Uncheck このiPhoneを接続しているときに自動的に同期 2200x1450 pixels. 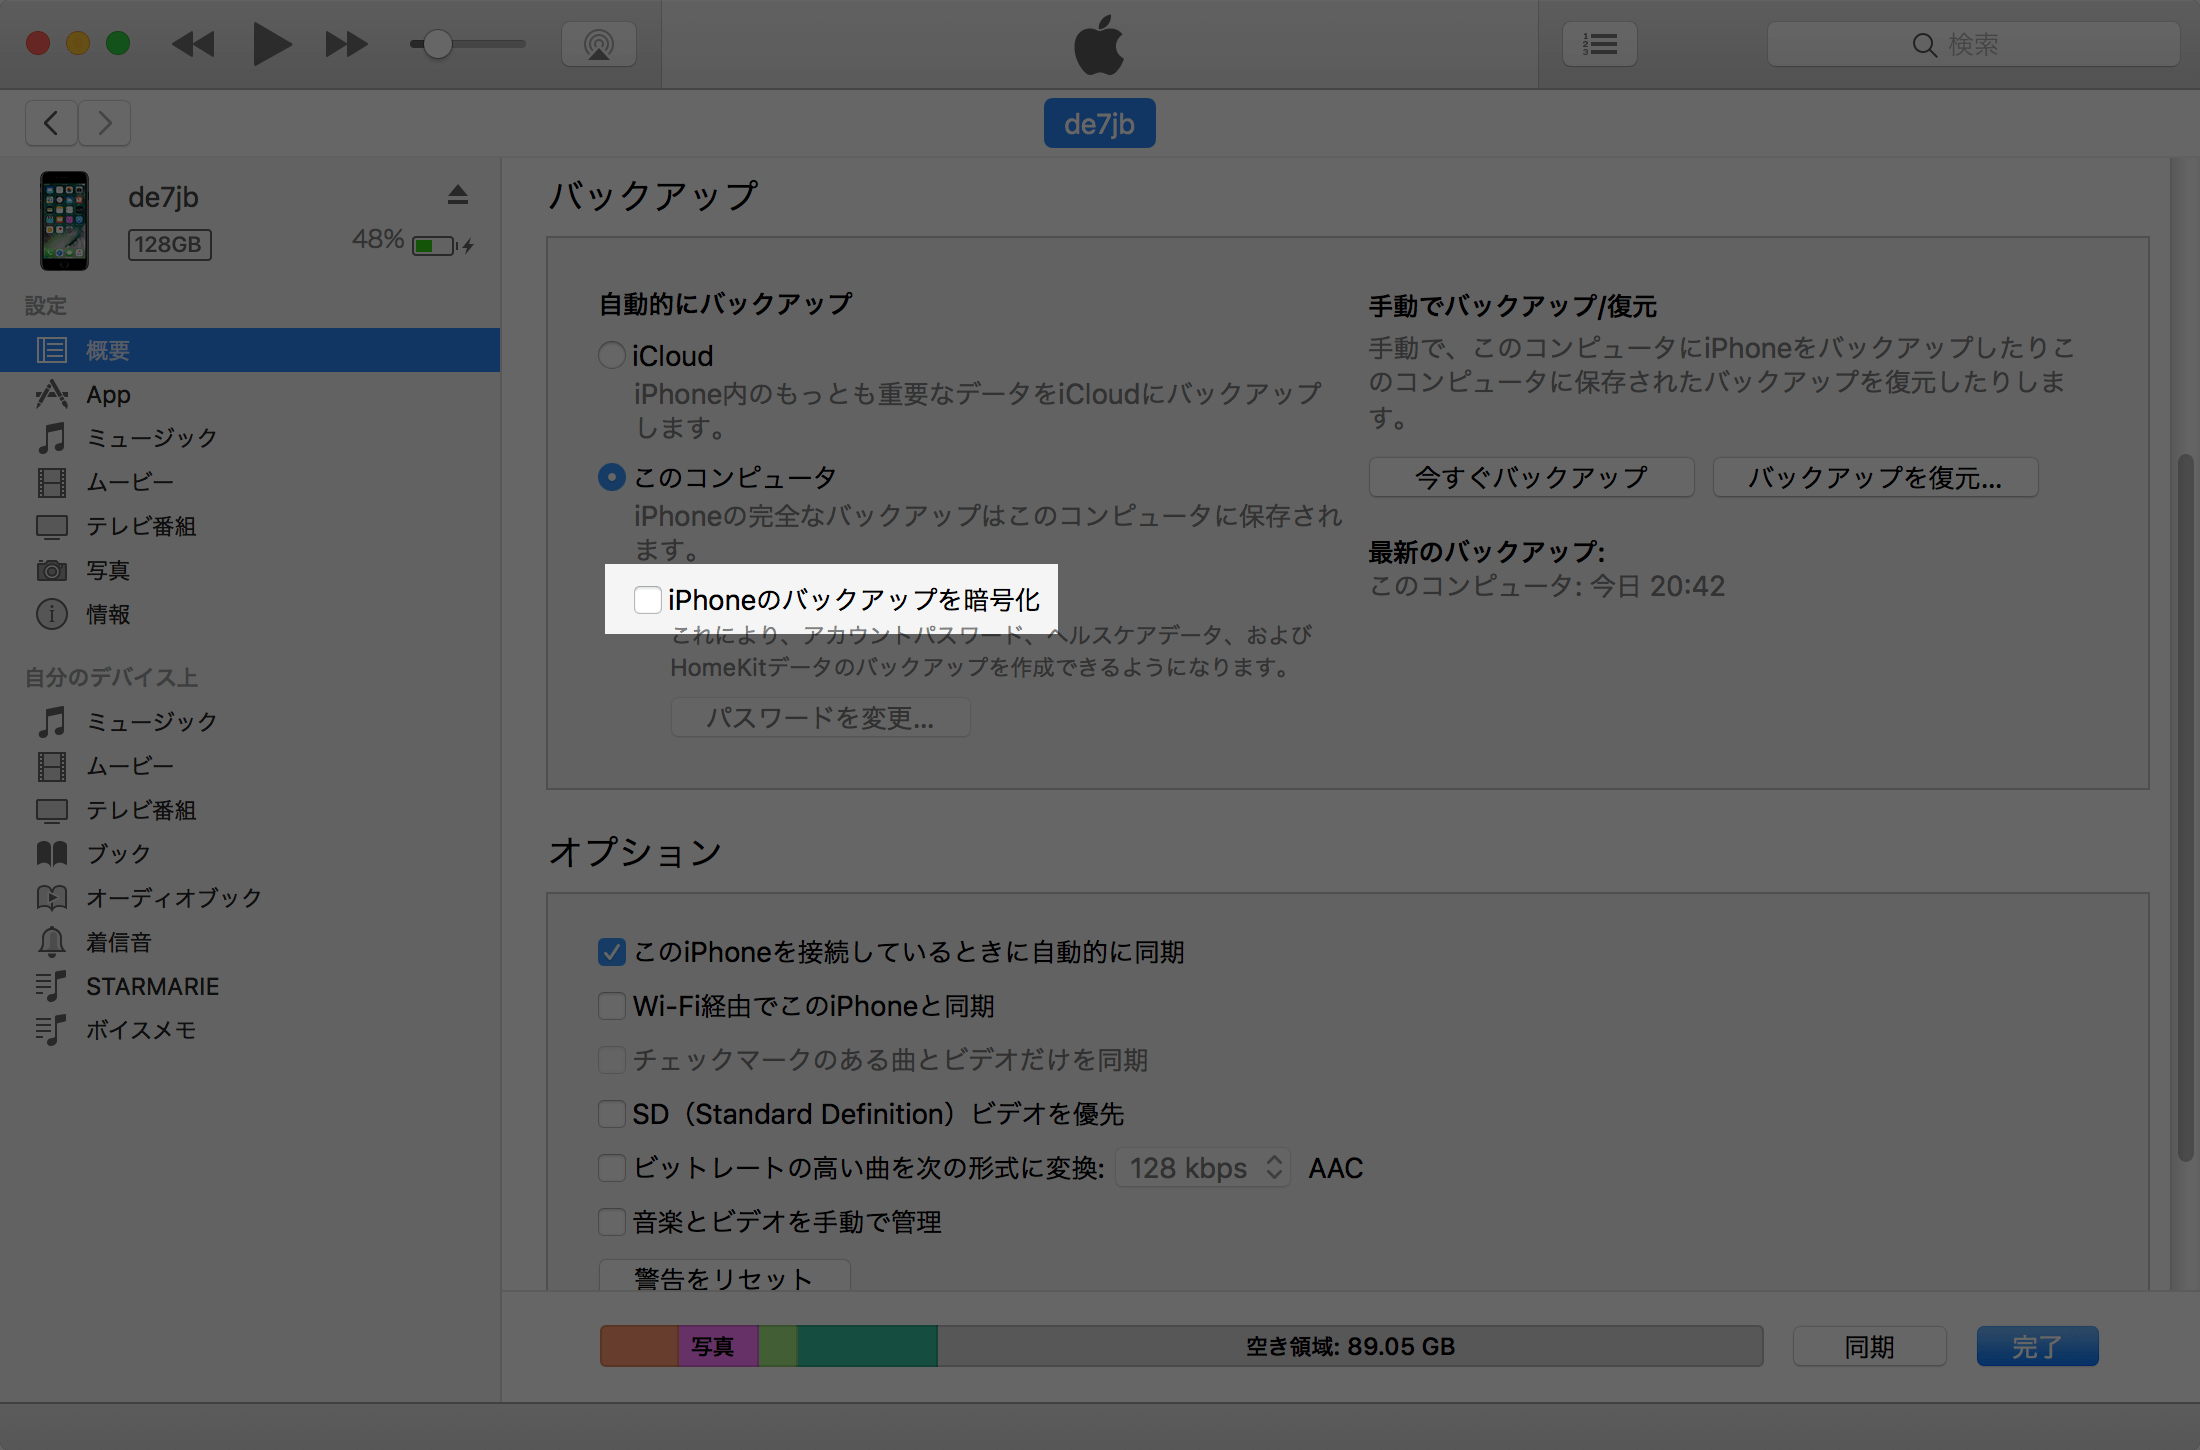[611, 952]
